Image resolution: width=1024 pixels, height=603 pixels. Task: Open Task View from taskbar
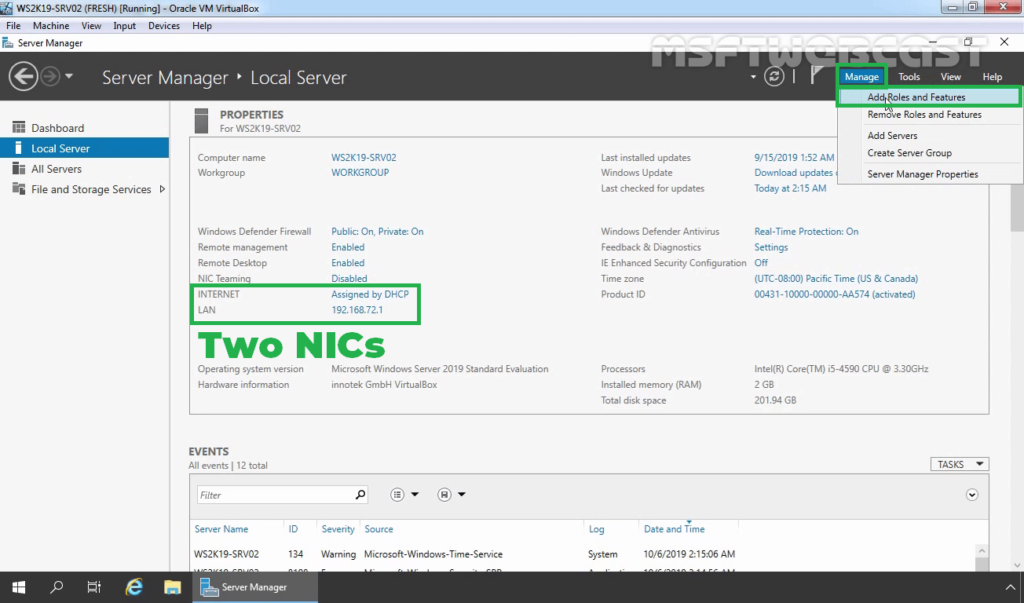click(94, 587)
